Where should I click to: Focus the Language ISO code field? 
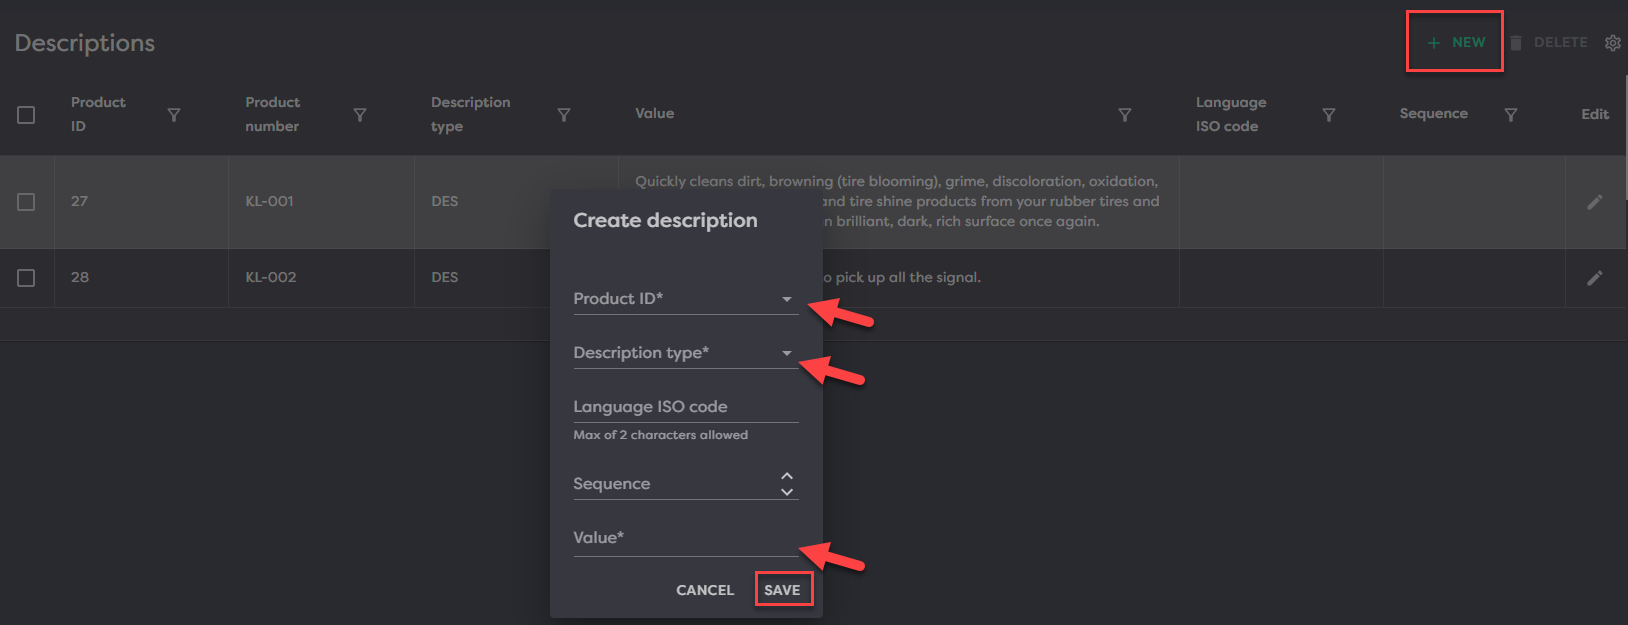pos(685,407)
